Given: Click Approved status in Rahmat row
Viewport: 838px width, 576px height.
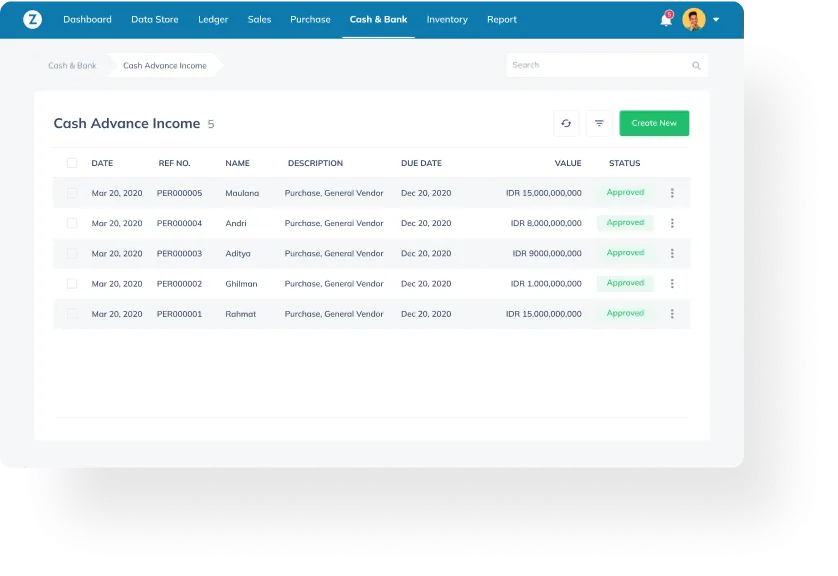Looking at the screenshot, I should 625,314.
